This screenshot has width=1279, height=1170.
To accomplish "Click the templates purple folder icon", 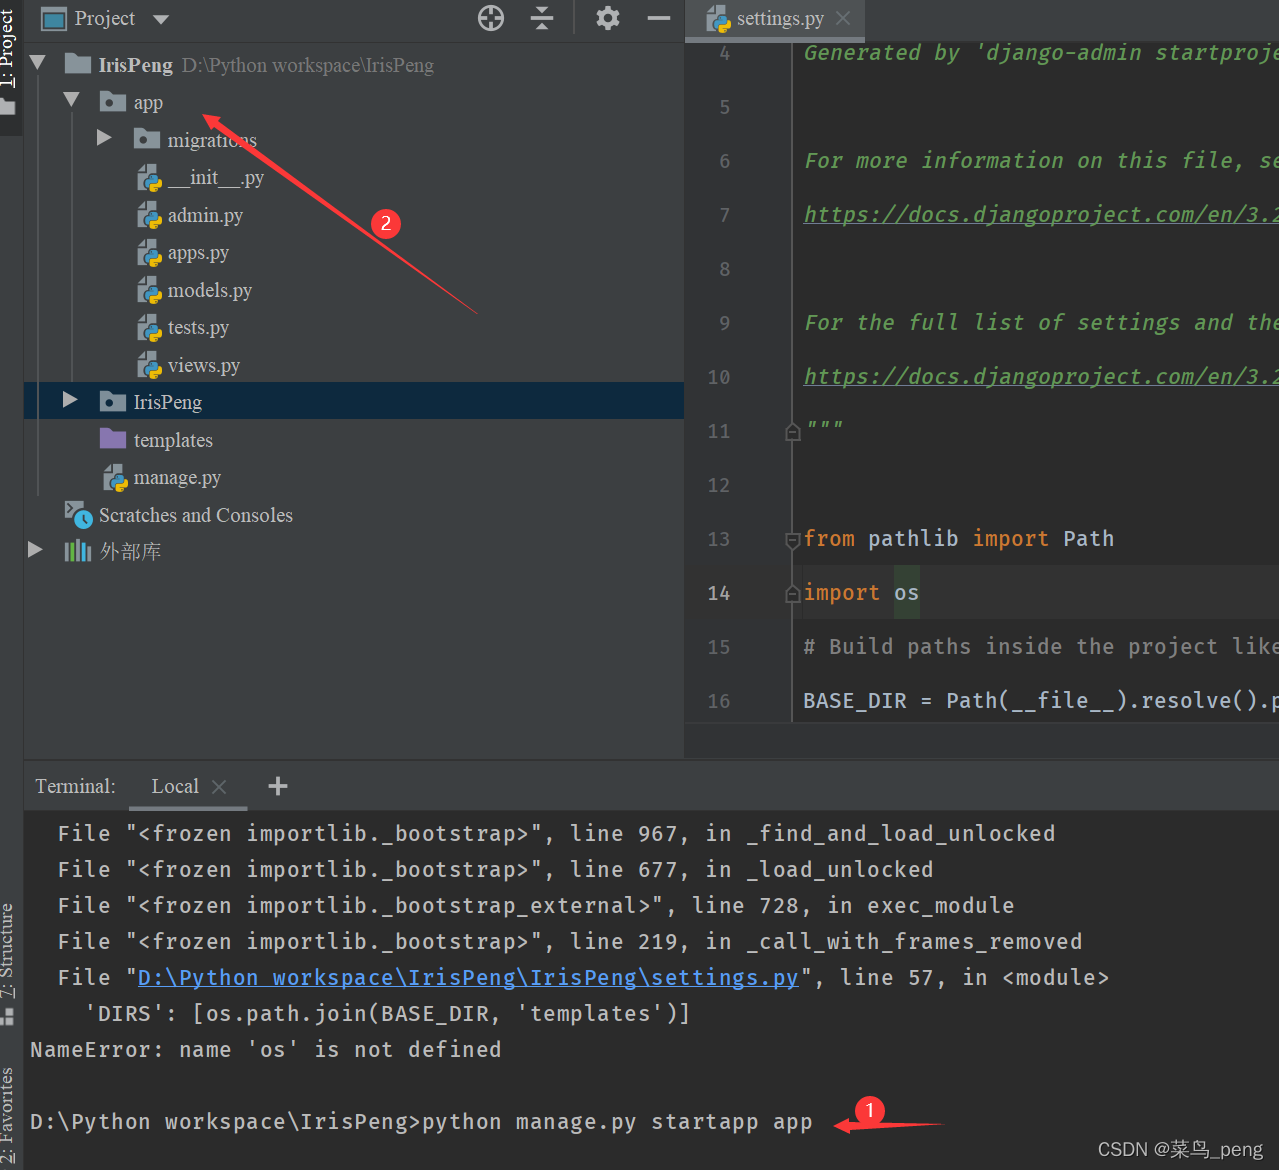I will (x=113, y=439).
